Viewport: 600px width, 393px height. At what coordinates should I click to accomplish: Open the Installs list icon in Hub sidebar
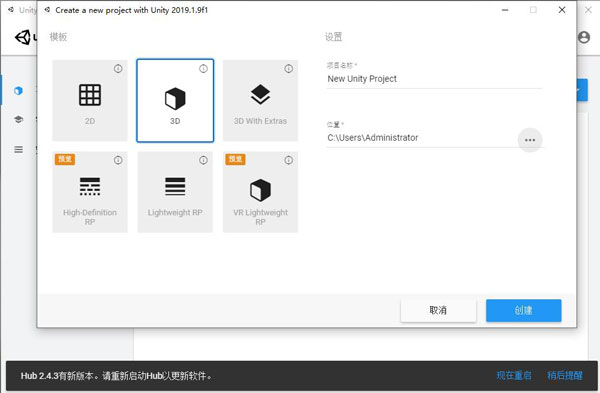(18, 149)
